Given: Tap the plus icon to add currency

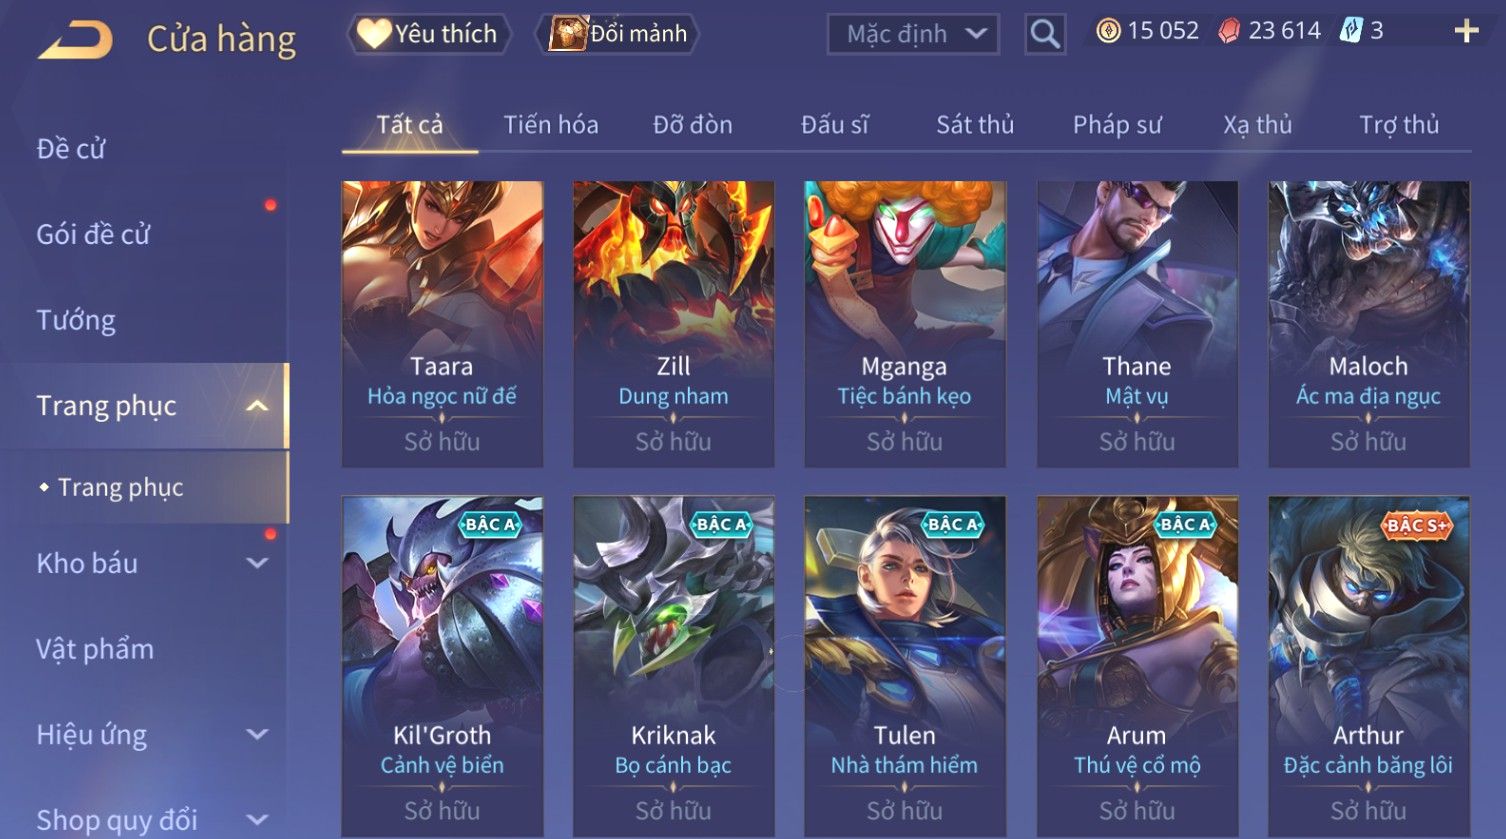Looking at the screenshot, I should 1466,32.
